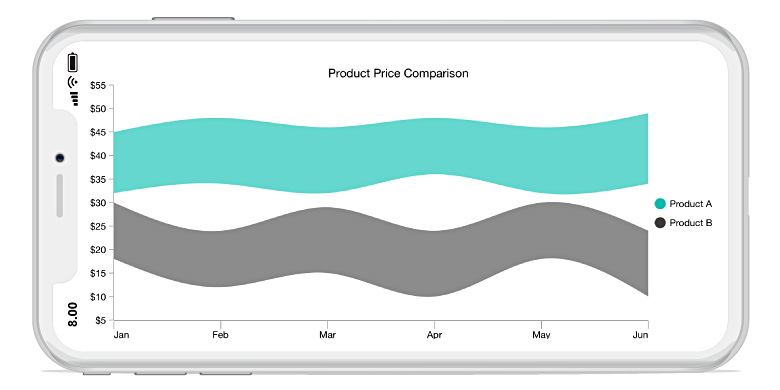Click the May axis label
The height and width of the screenshot is (390, 780).
pyautogui.click(x=541, y=335)
